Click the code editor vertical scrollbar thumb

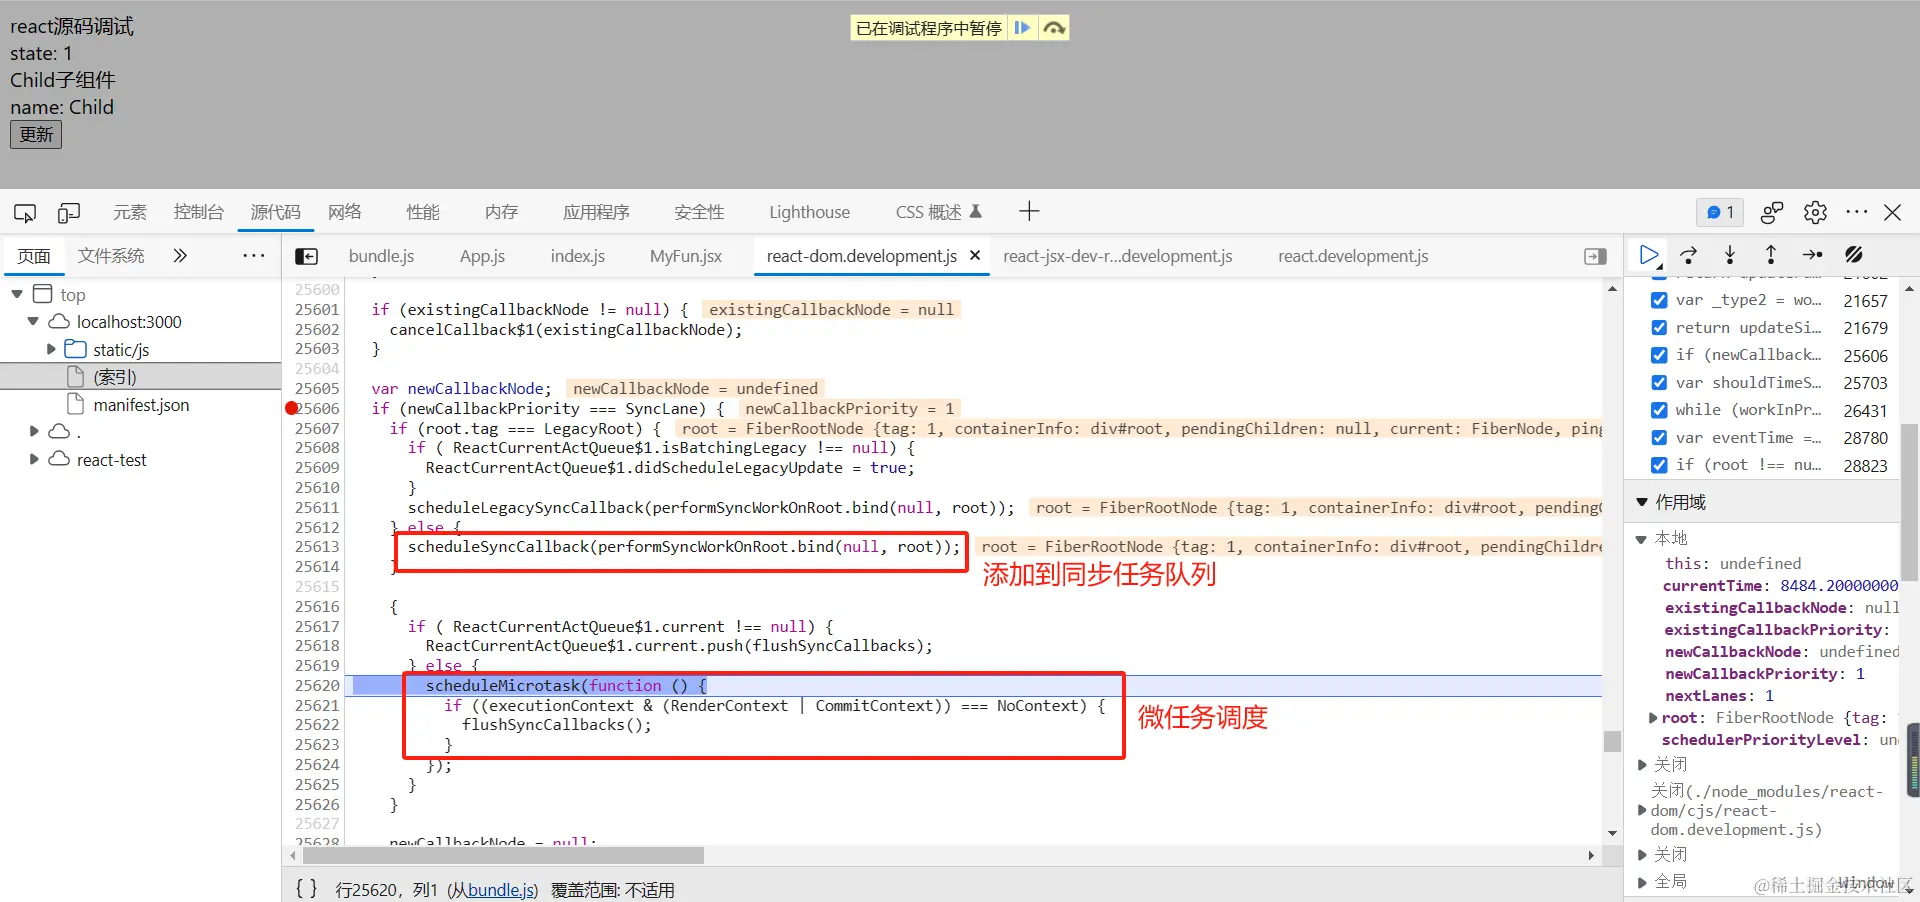click(x=1612, y=741)
